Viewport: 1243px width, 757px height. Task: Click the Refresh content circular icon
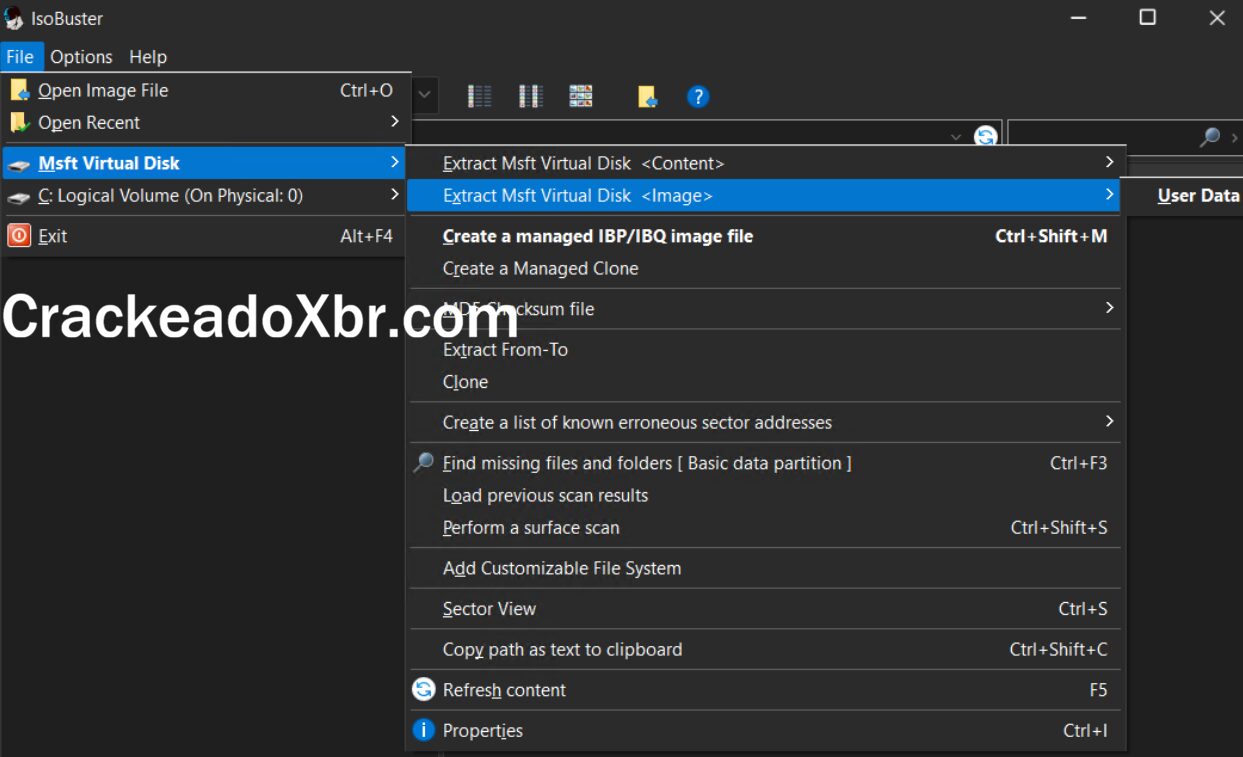[x=424, y=690]
